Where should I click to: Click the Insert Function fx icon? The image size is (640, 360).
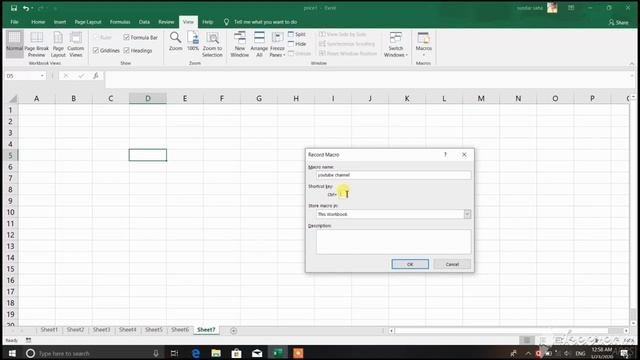click(x=96, y=76)
